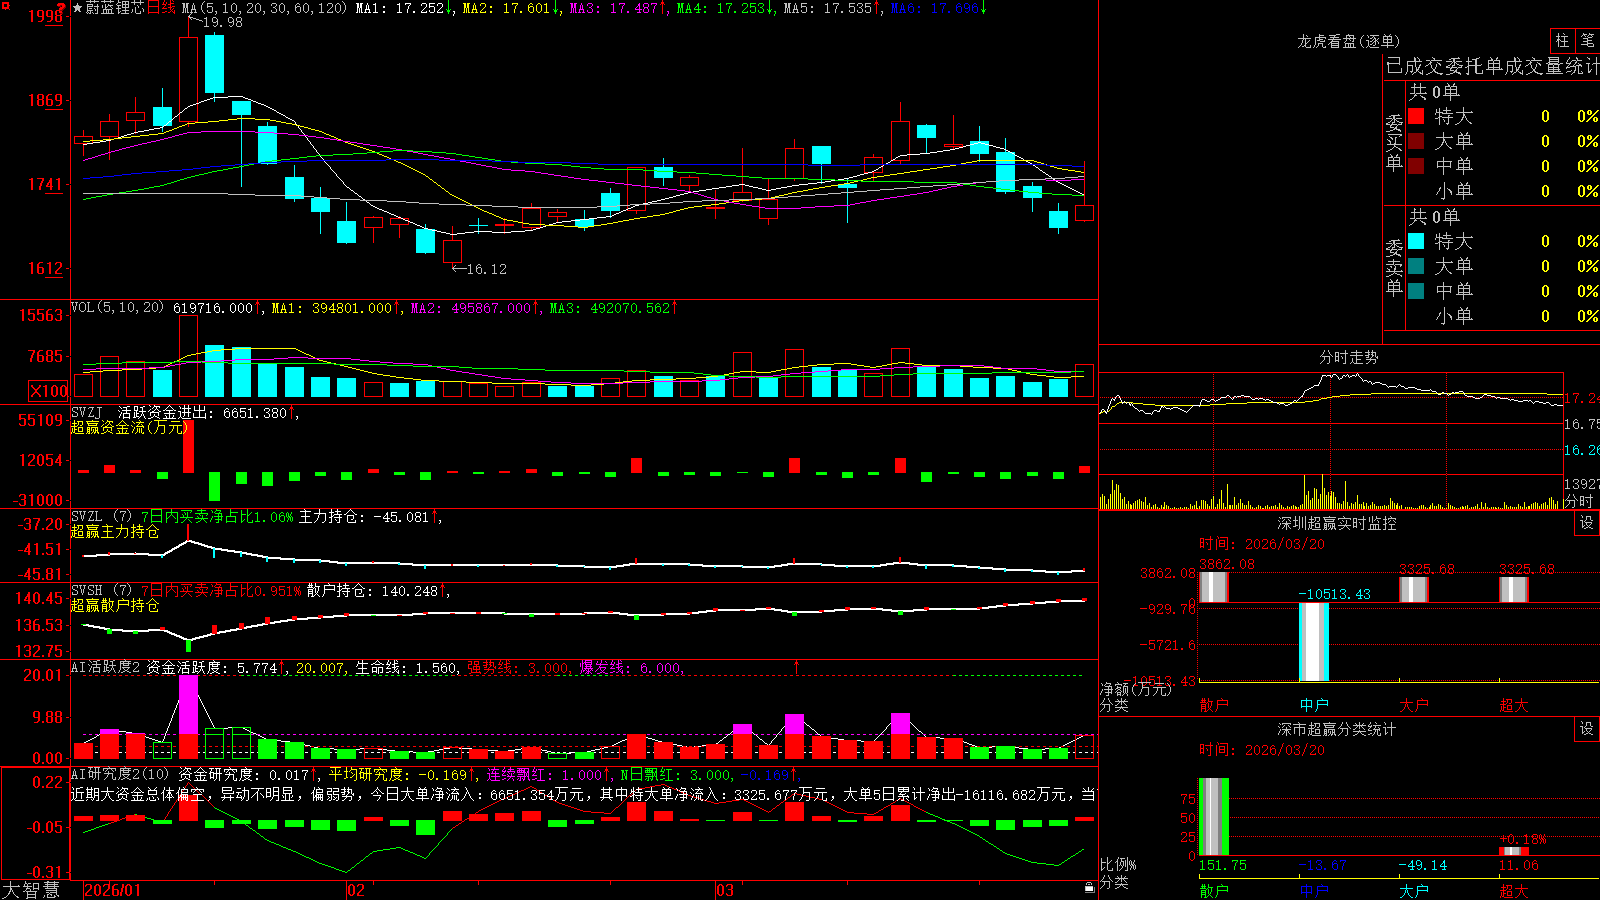Click the SVZL (7) indicator name
The height and width of the screenshot is (900, 1600).
pyautogui.click(x=101, y=517)
